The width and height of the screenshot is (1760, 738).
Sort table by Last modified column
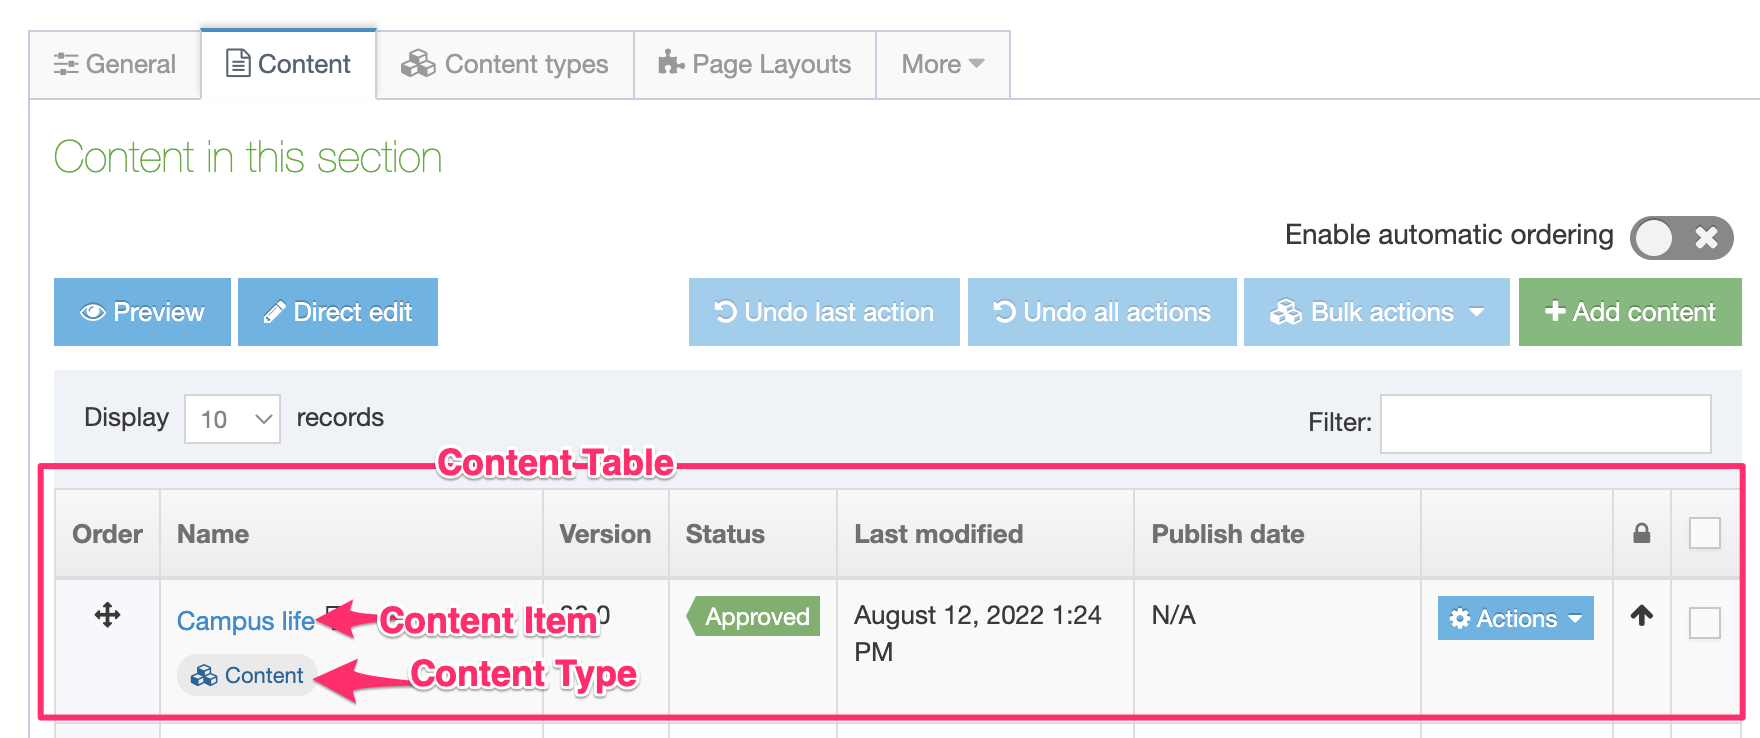pyautogui.click(x=938, y=534)
